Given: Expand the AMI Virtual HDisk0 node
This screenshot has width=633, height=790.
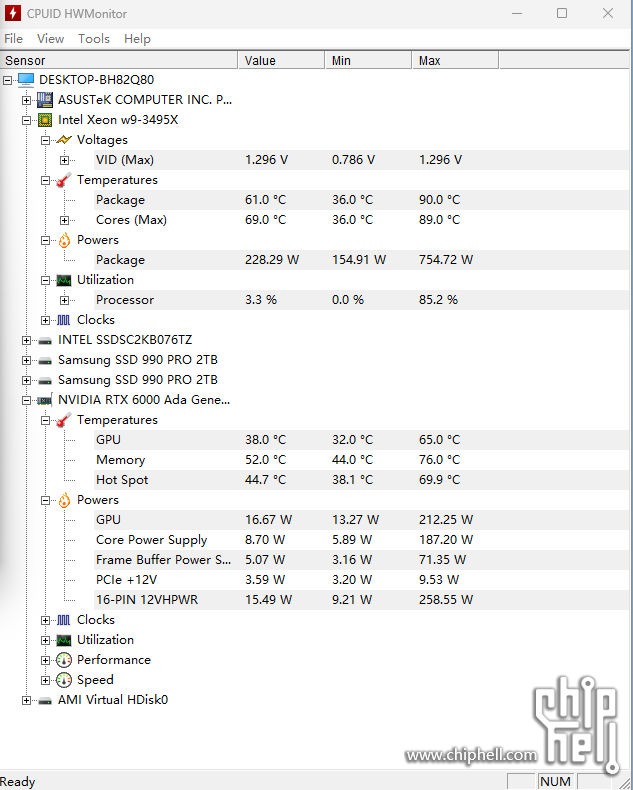Looking at the screenshot, I should 26,700.
